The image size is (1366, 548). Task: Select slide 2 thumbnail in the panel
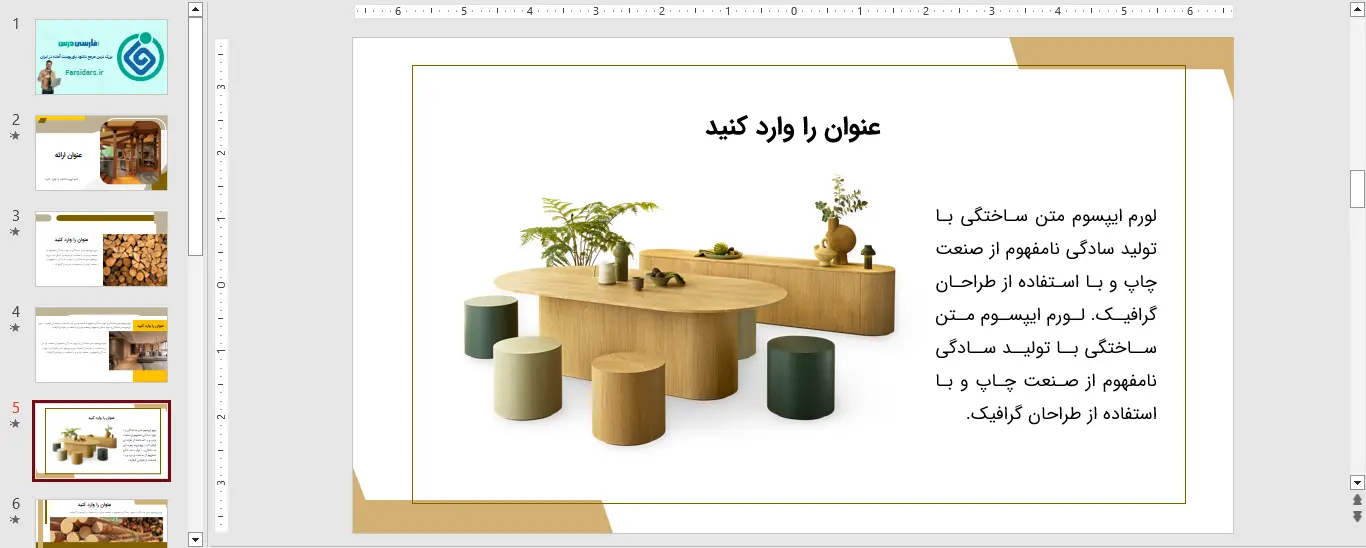[x=102, y=153]
